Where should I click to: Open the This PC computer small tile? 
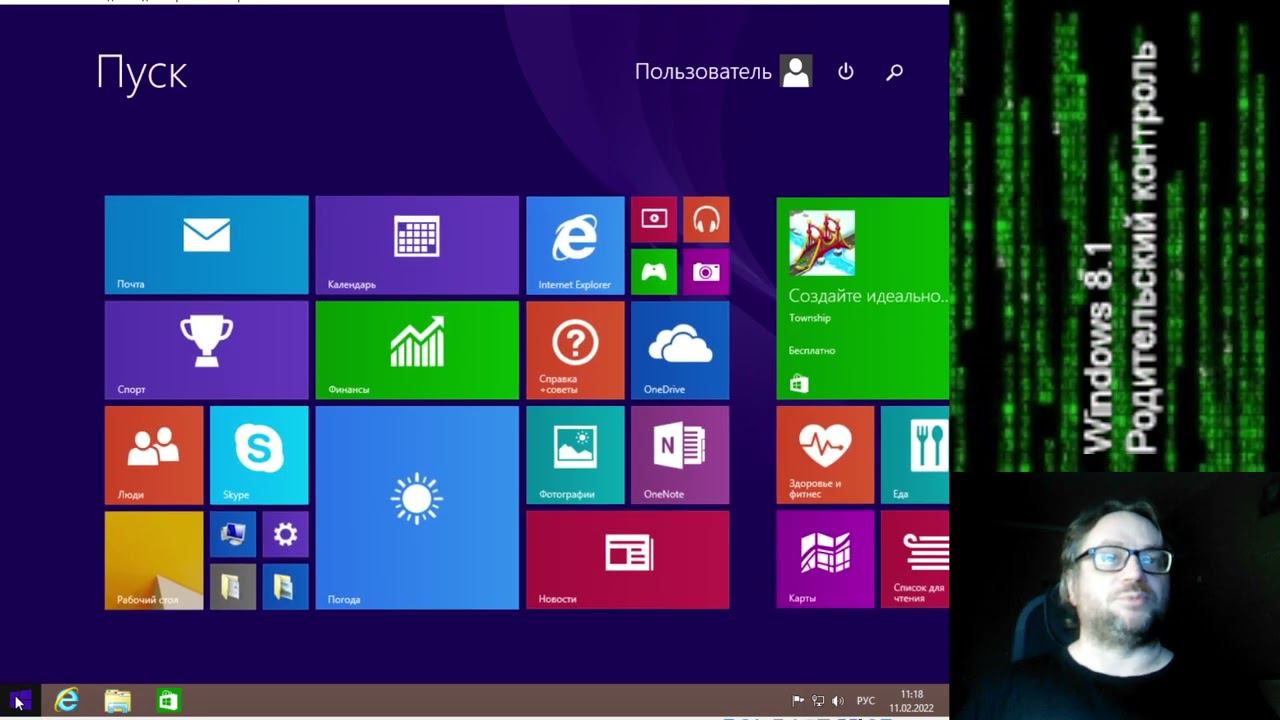[x=233, y=534]
